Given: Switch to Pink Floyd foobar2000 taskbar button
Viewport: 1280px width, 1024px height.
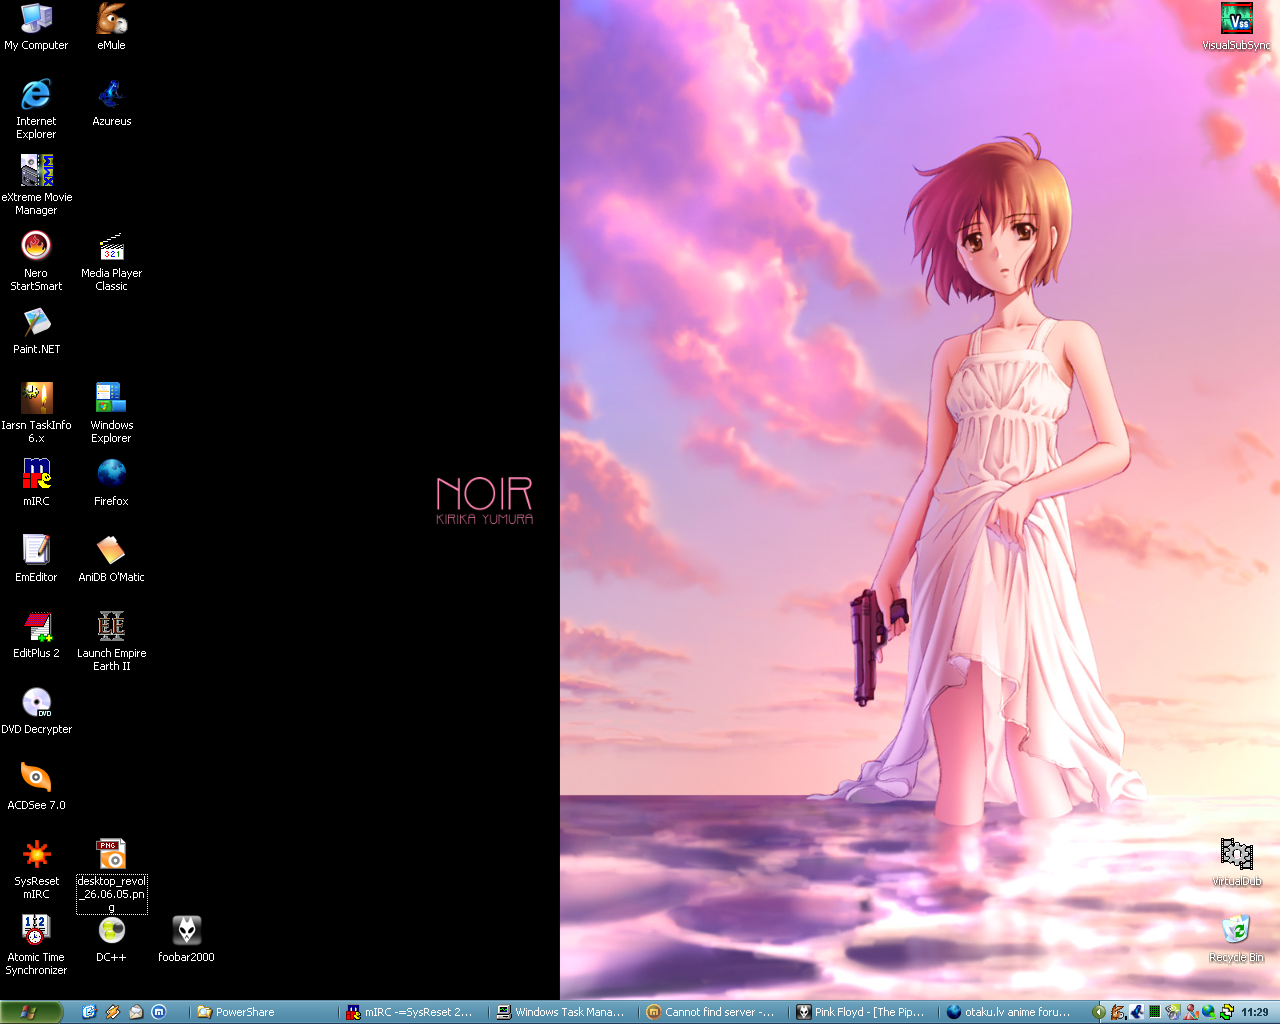Looking at the screenshot, I should click(862, 1012).
